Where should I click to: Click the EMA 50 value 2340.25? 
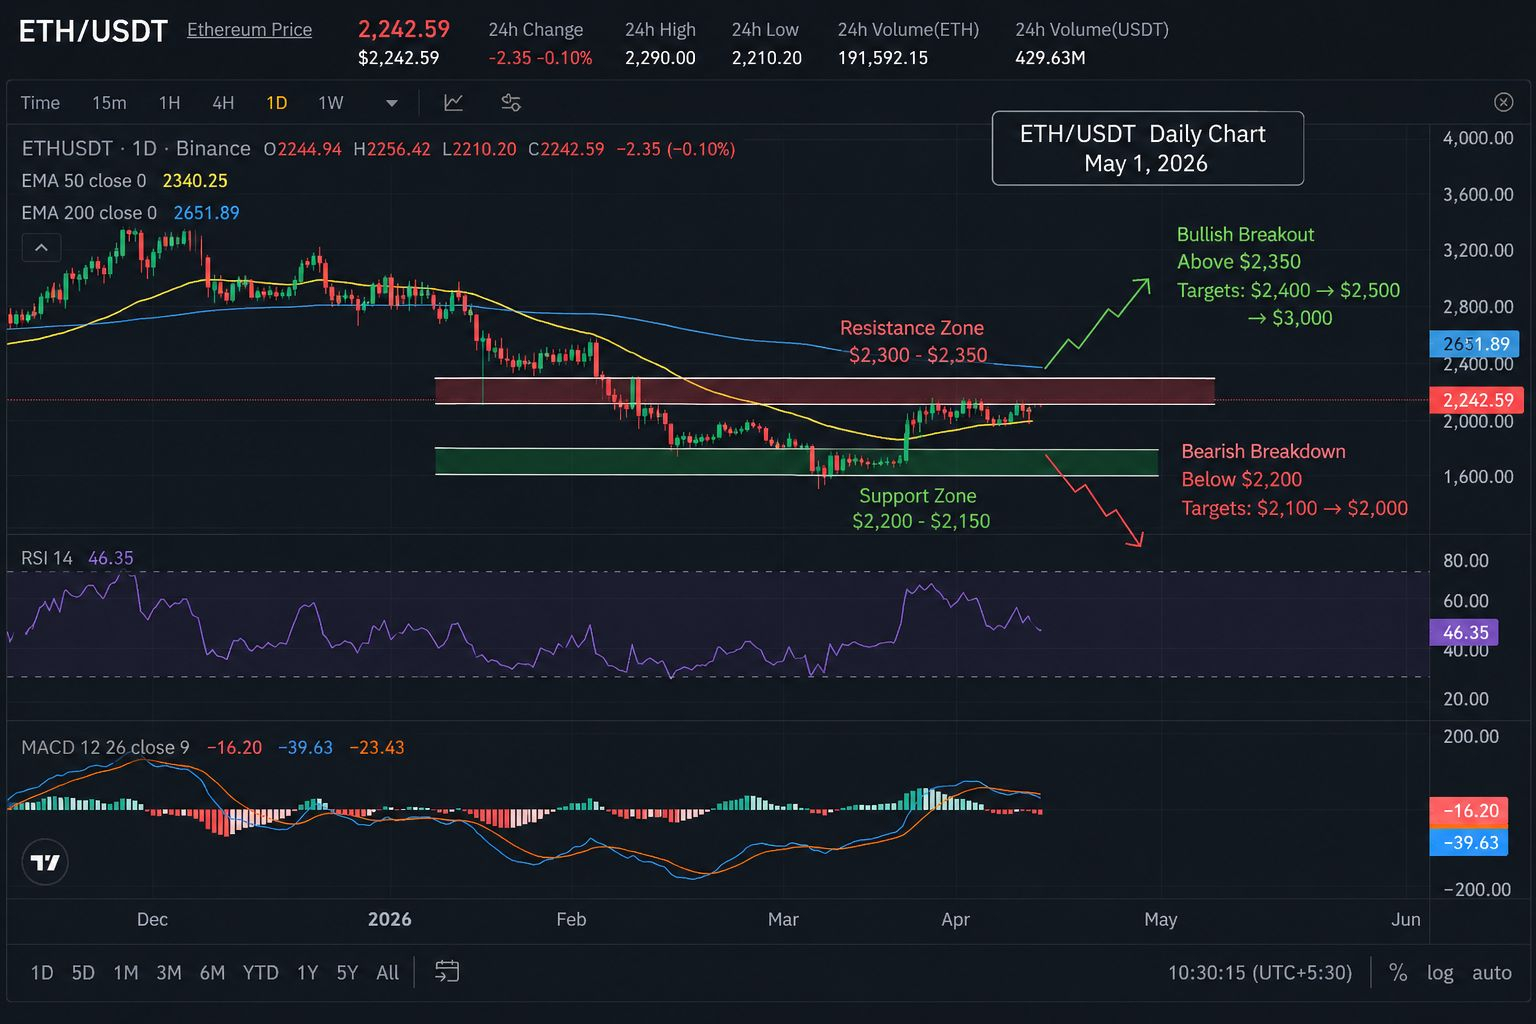195,181
